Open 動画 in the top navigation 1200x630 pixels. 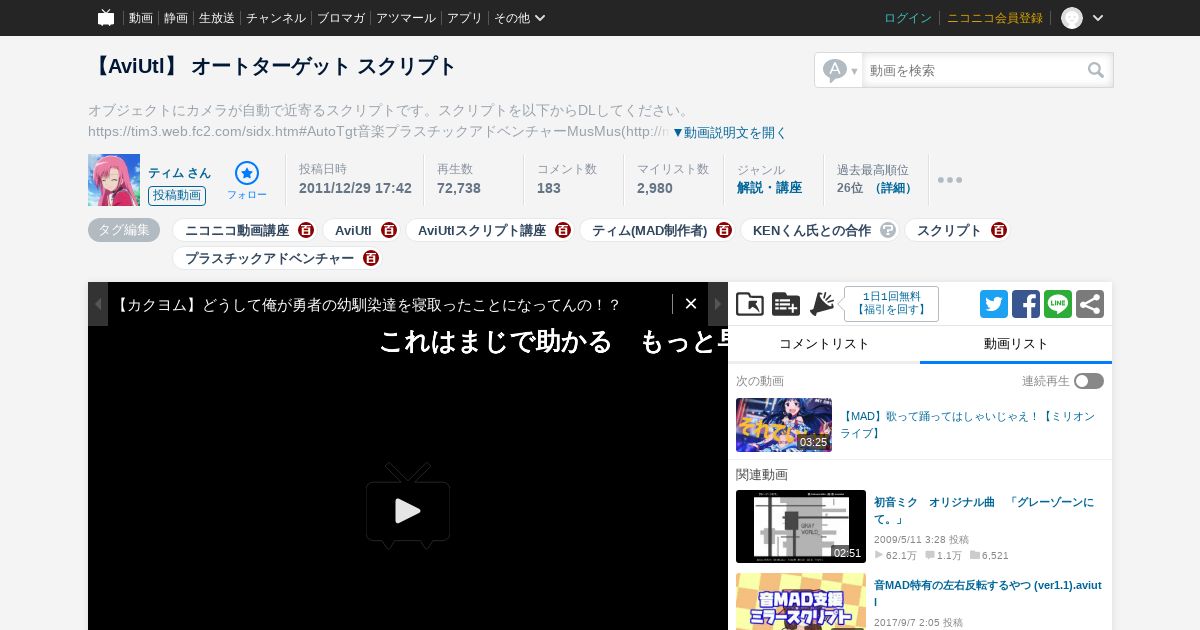click(140, 18)
